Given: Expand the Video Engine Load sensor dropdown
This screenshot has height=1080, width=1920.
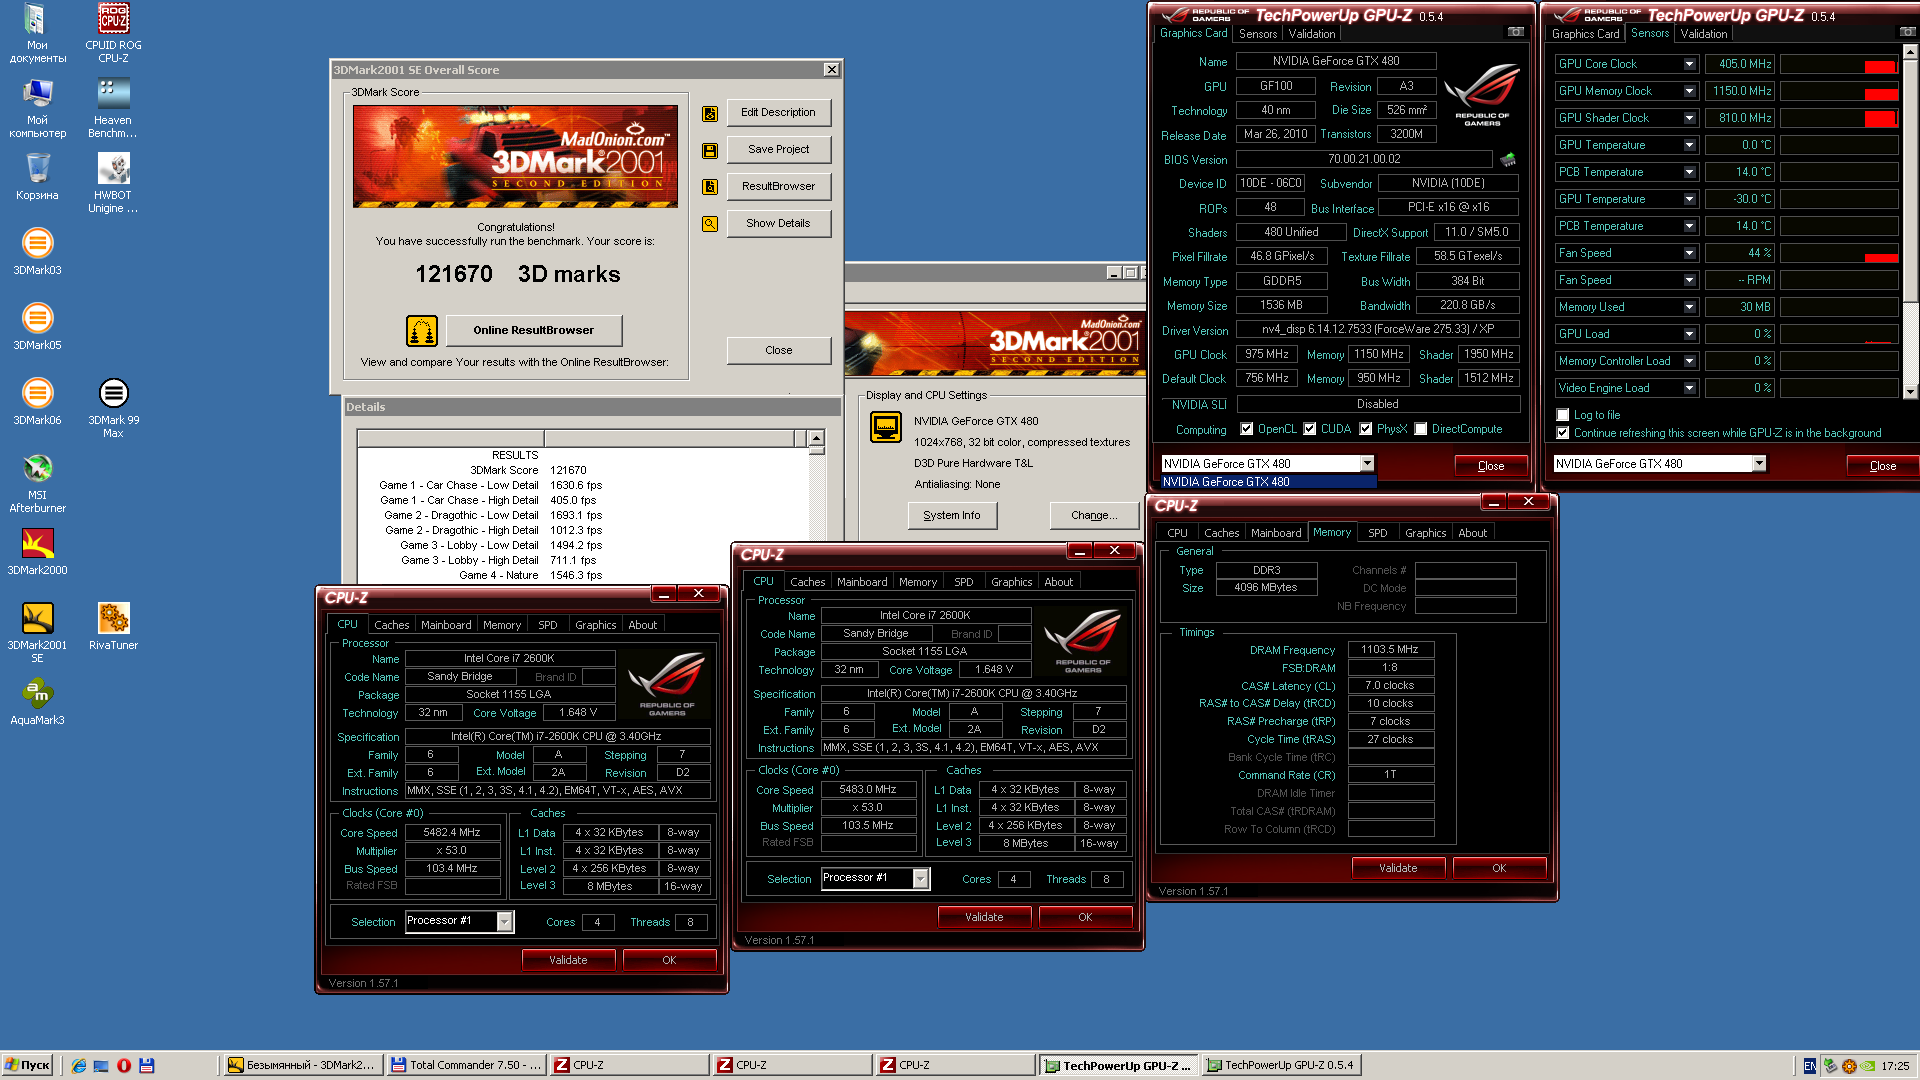Looking at the screenshot, I should 1689,388.
